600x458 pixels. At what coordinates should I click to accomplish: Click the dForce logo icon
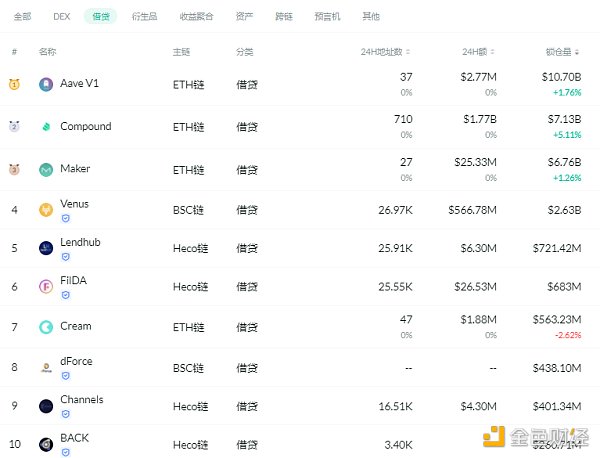[x=46, y=368]
